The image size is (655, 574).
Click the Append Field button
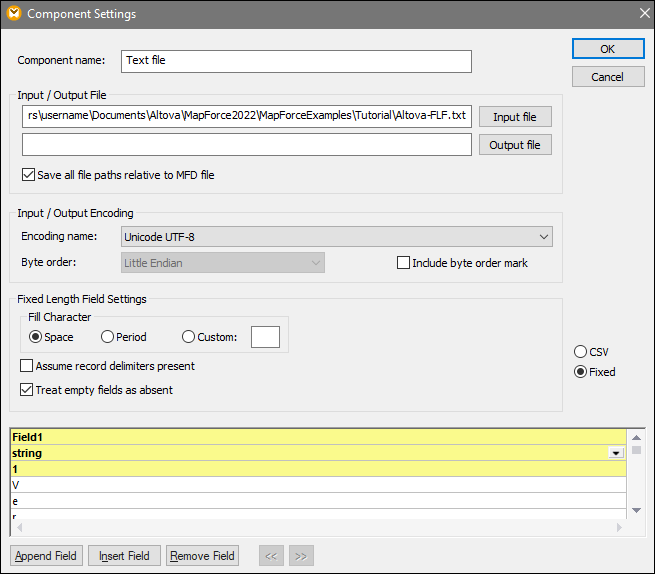pyautogui.click(x=47, y=556)
